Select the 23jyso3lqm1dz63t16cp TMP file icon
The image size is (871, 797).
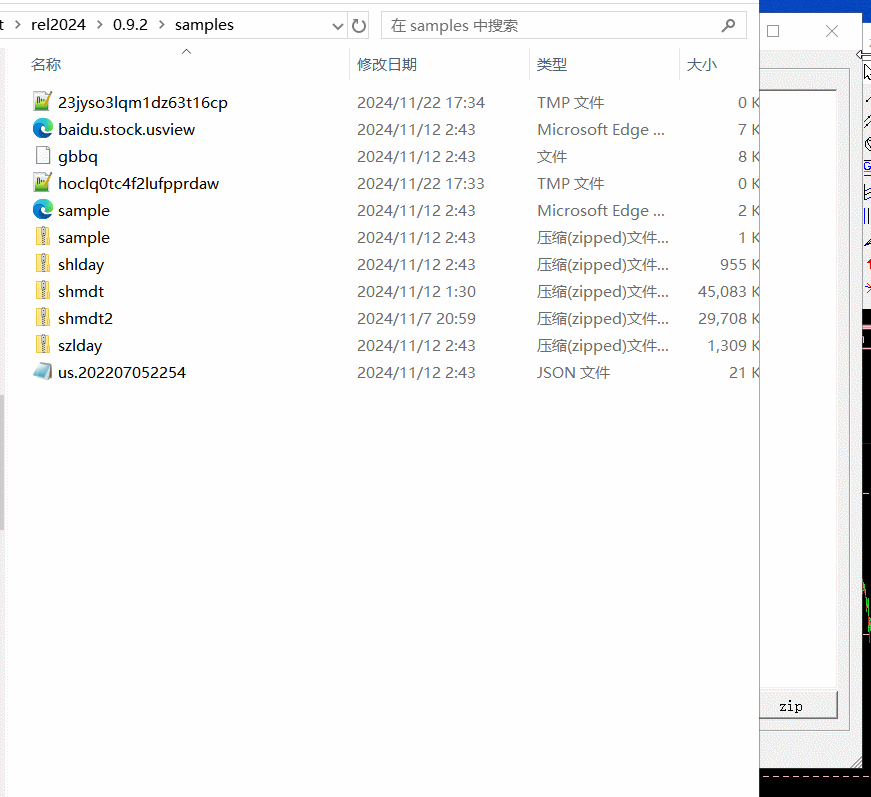point(42,102)
